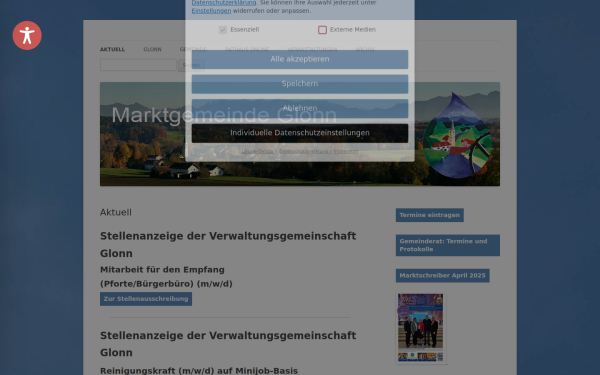Toggle the Essenziell checkbox
Image resolution: width=600 pixels, height=375 pixels.
[x=223, y=30]
